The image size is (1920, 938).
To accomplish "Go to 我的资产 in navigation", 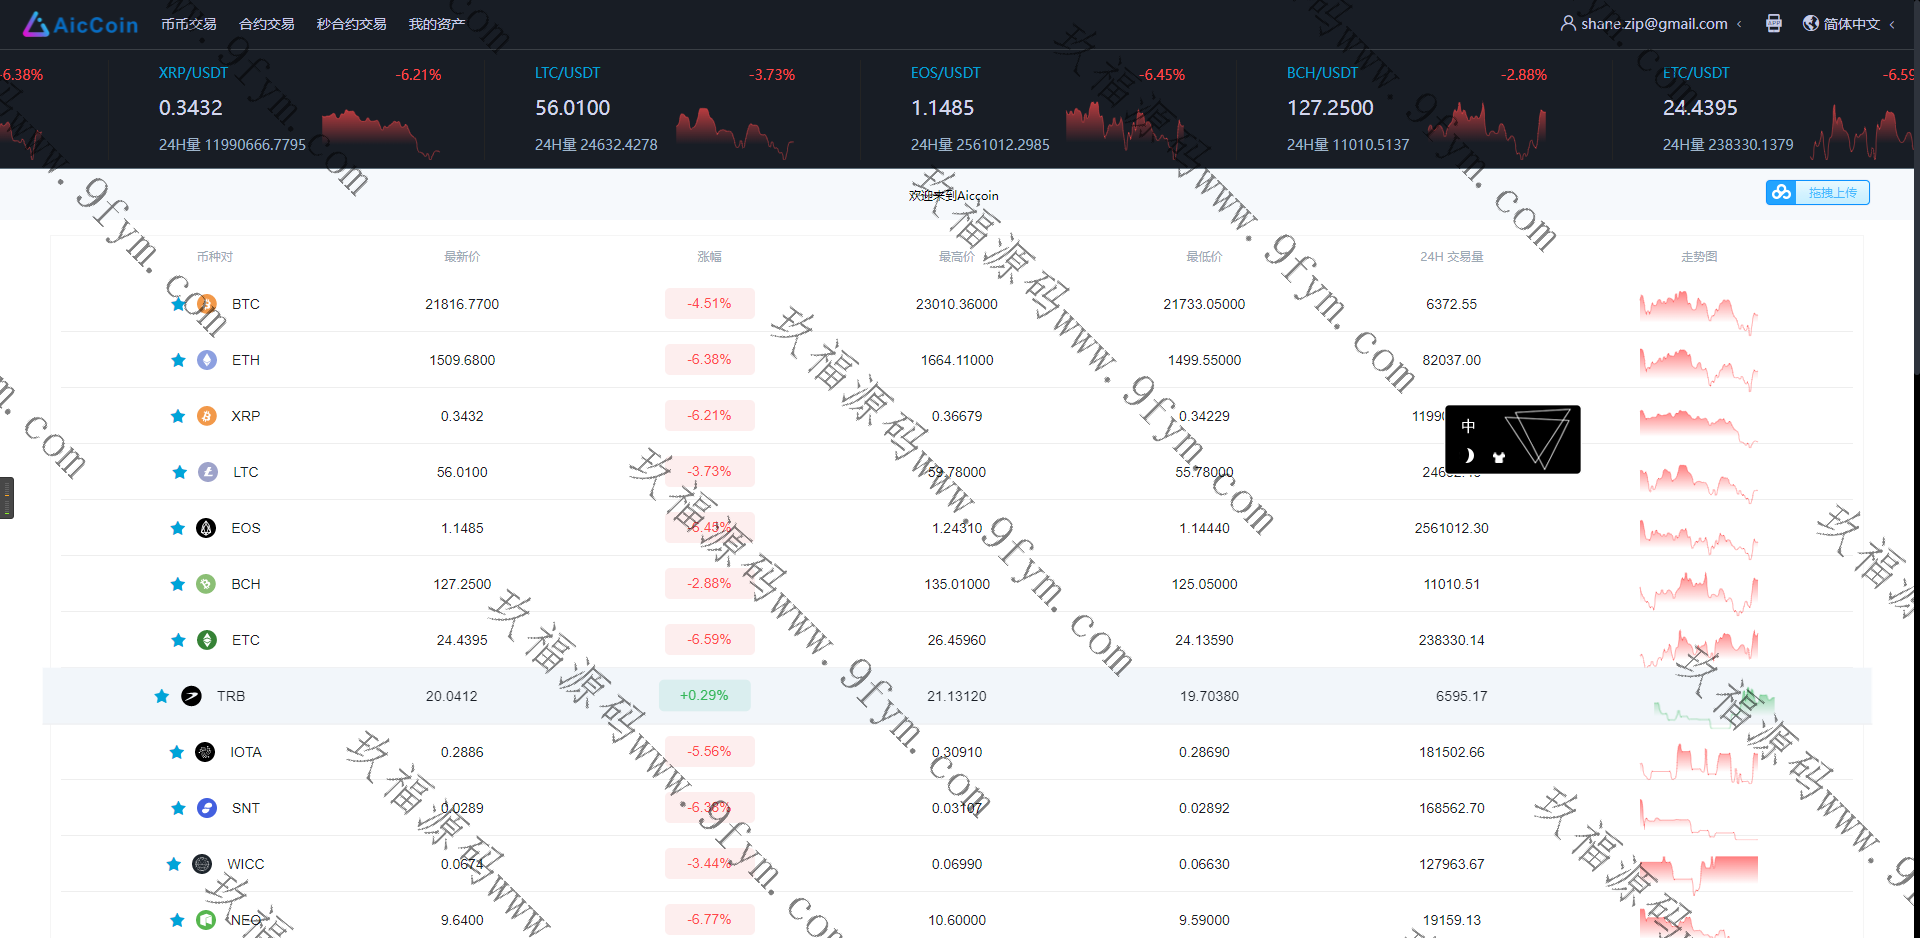I will pyautogui.click(x=436, y=24).
